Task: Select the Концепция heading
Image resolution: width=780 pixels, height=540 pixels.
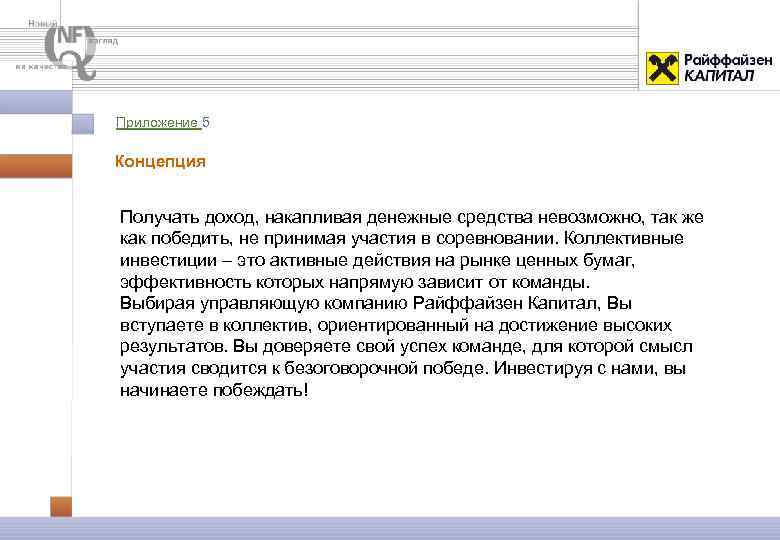Action: pos(160,162)
